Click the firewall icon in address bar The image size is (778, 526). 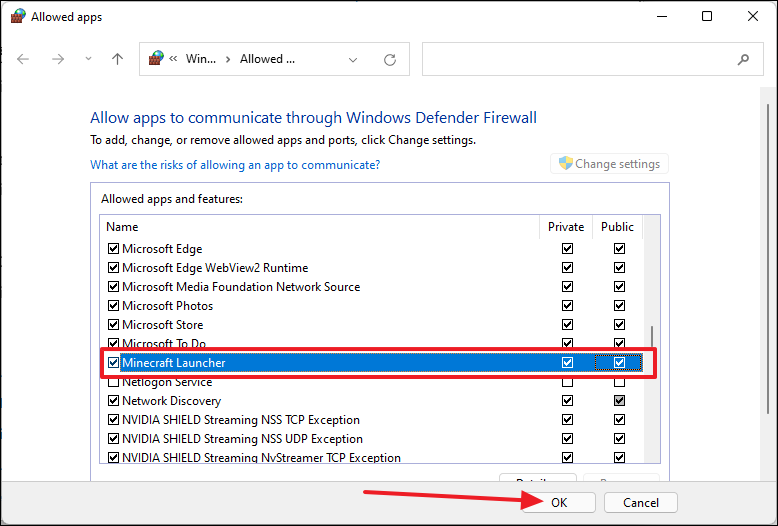pos(155,59)
